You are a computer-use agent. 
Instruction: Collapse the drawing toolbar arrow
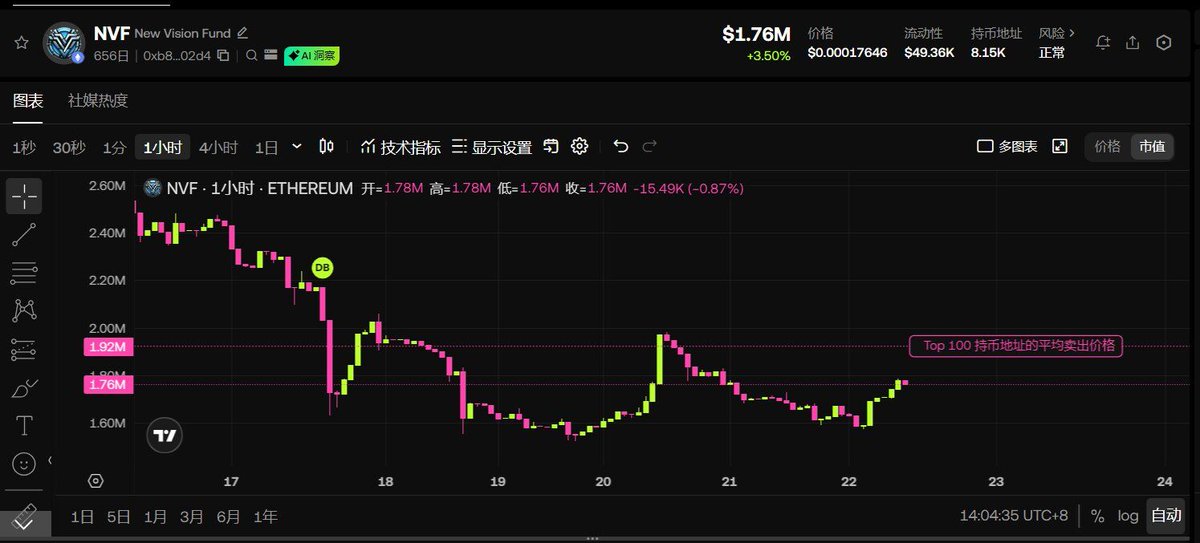click(x=51, y=461)
